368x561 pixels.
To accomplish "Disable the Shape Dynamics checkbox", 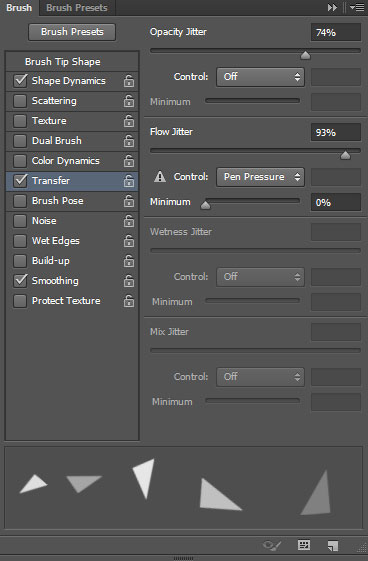I will point(20,81).
